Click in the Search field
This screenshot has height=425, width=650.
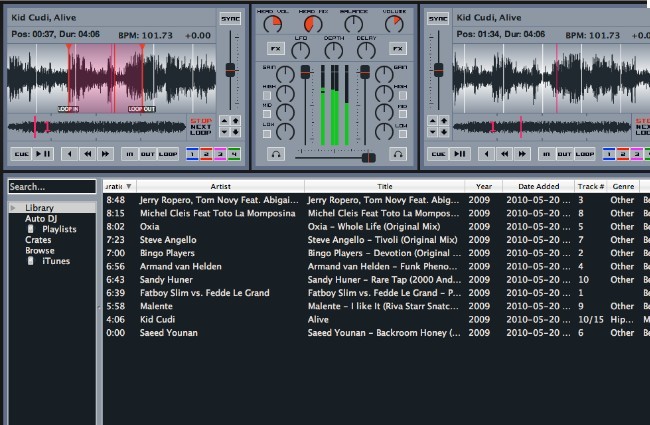pos(52,187)
